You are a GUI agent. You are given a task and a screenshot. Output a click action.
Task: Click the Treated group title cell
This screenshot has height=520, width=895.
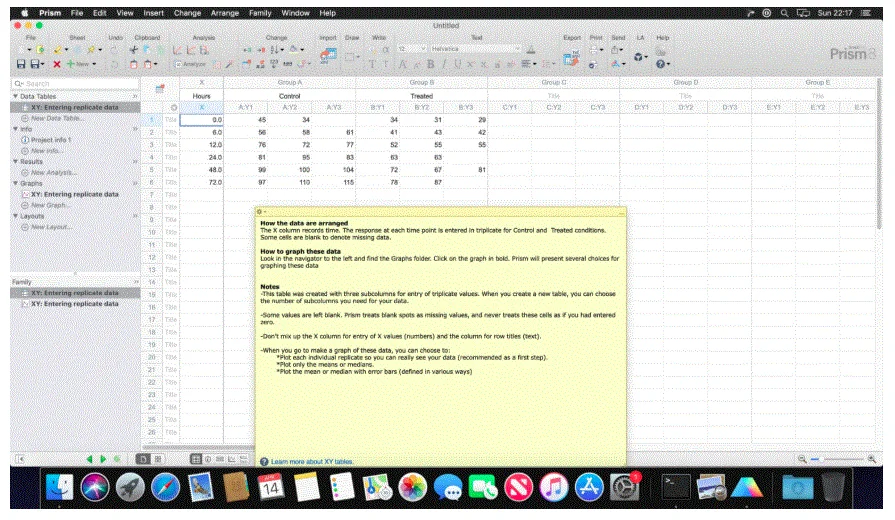point(421,96)
